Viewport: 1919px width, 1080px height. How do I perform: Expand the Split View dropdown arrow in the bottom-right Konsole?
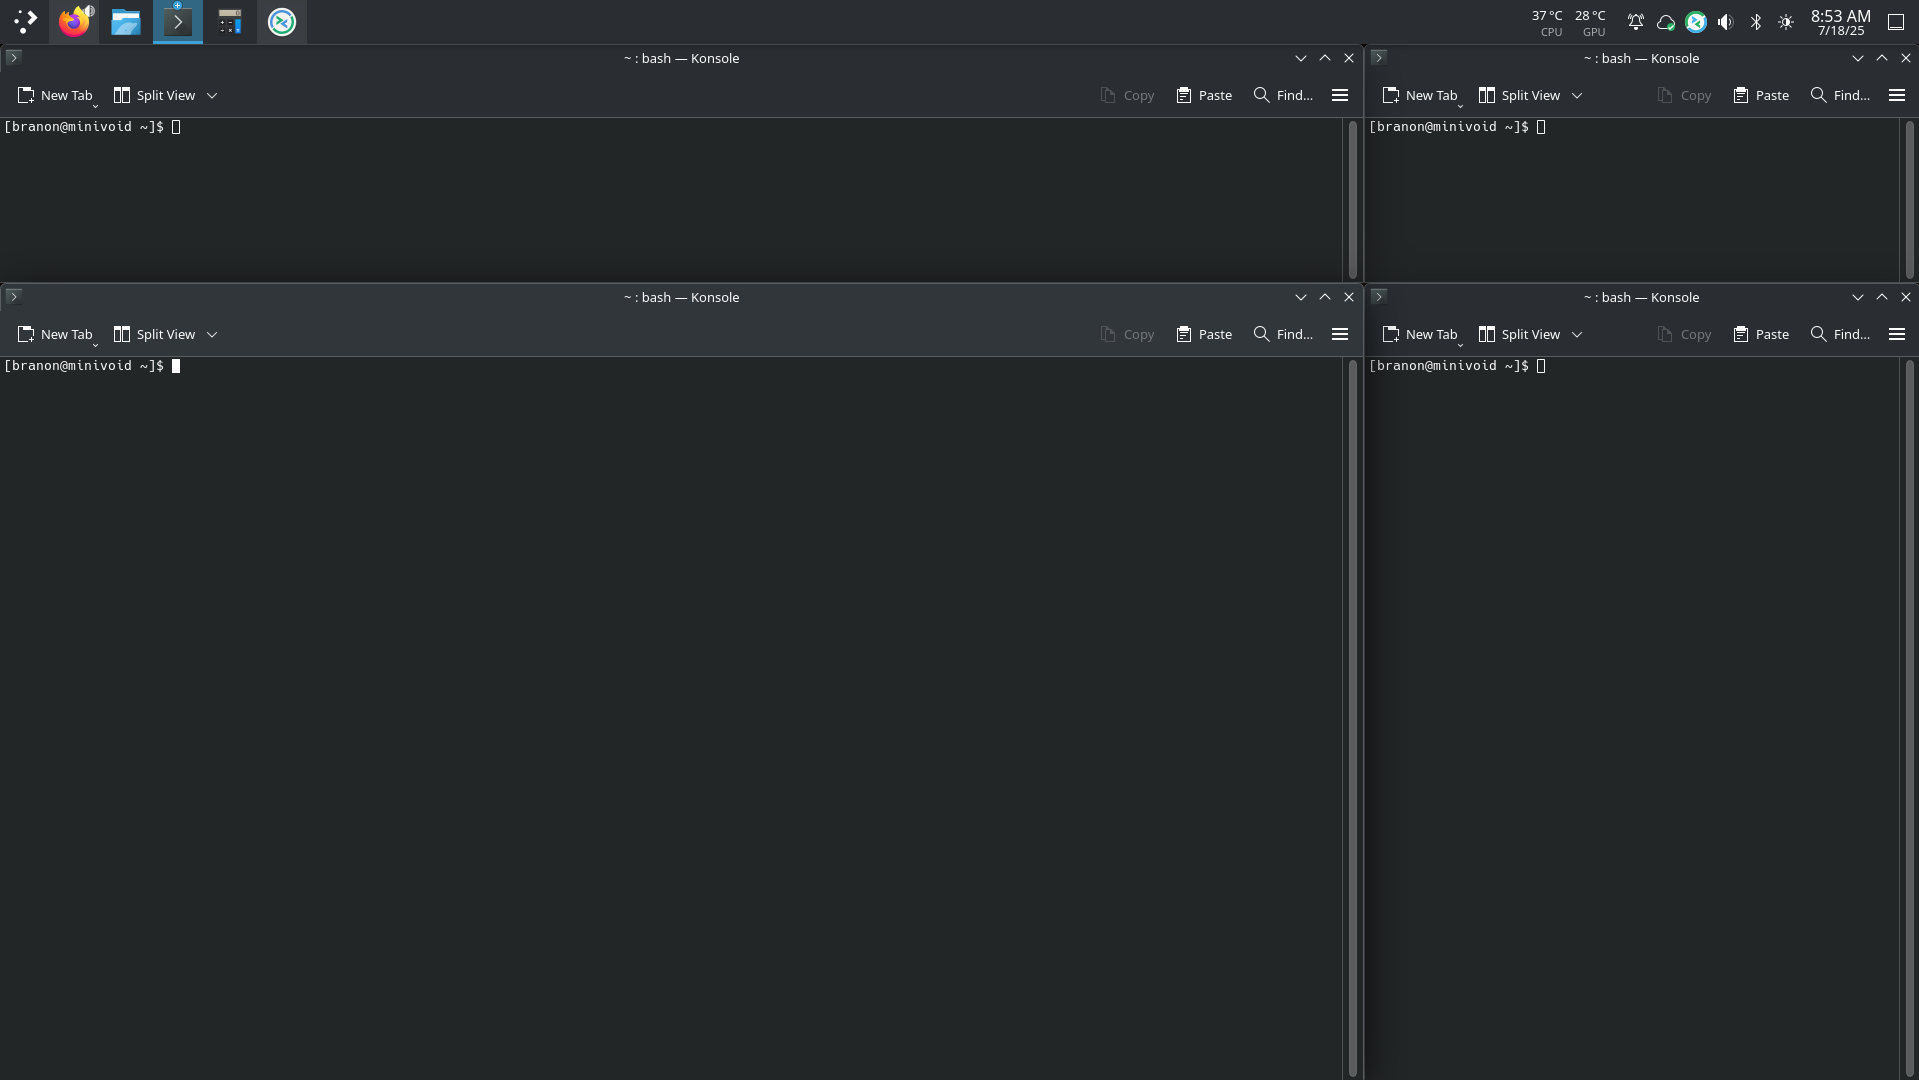(1577, 334)
